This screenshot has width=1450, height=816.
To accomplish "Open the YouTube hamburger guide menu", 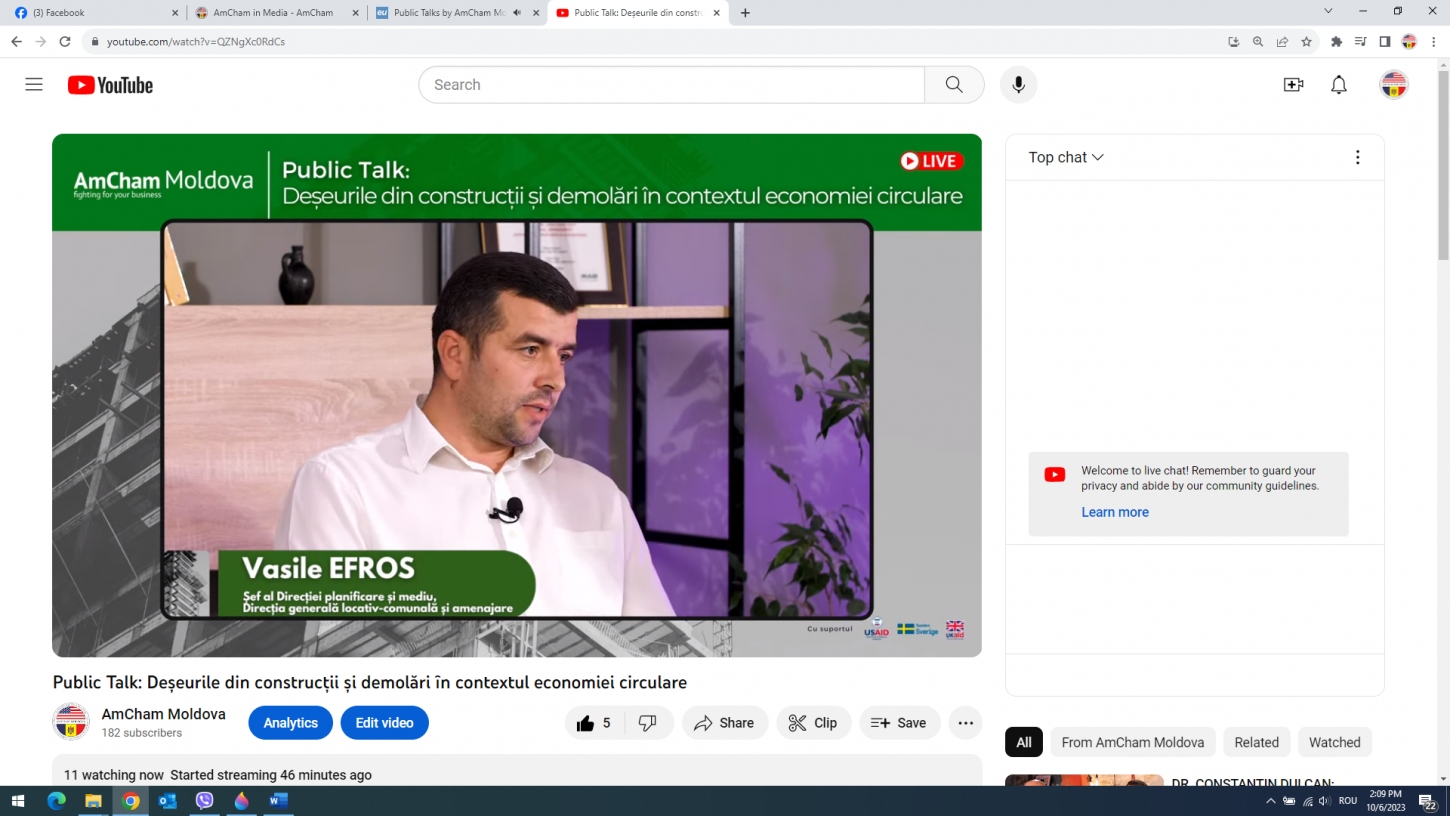I will [x=34, y=85].
